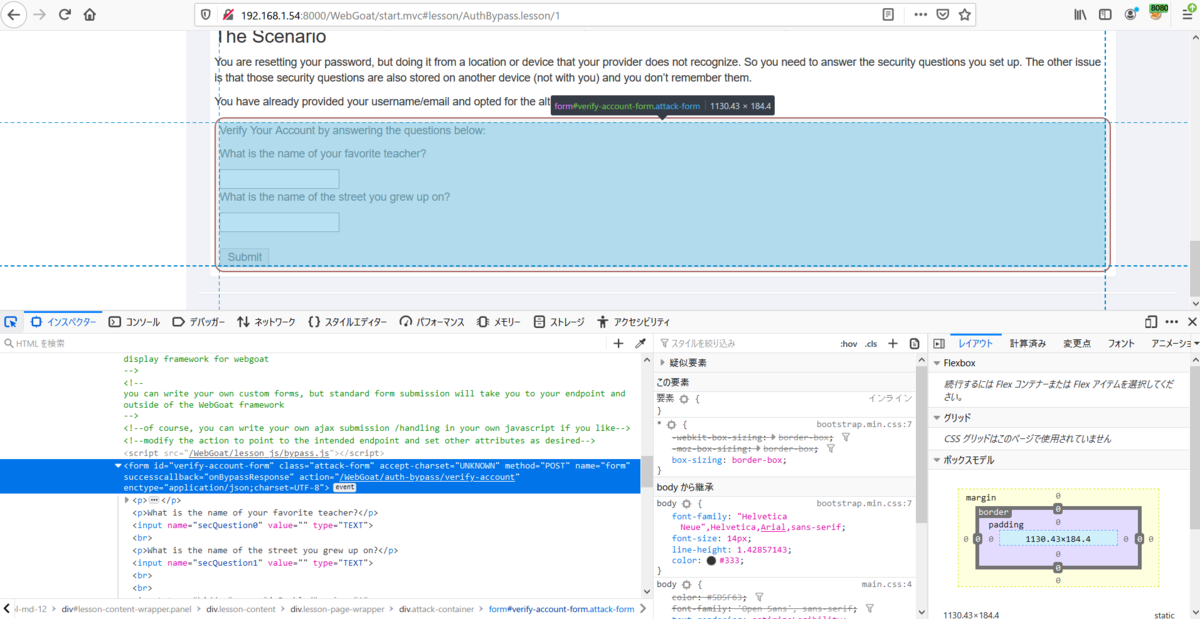The height and width of the screenshot is (619, 1200).
Task: Switch to the デバッガー tab
Action: [199, 322]
